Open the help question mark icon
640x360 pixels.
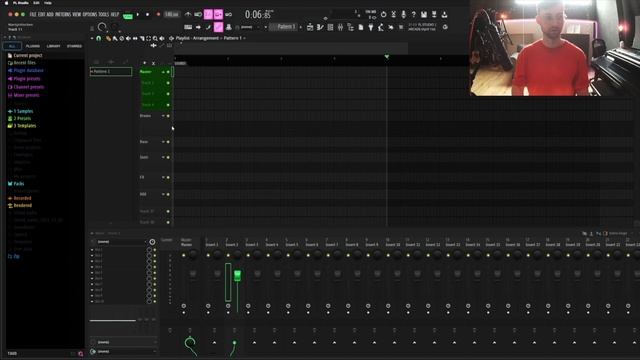[413, 15]
